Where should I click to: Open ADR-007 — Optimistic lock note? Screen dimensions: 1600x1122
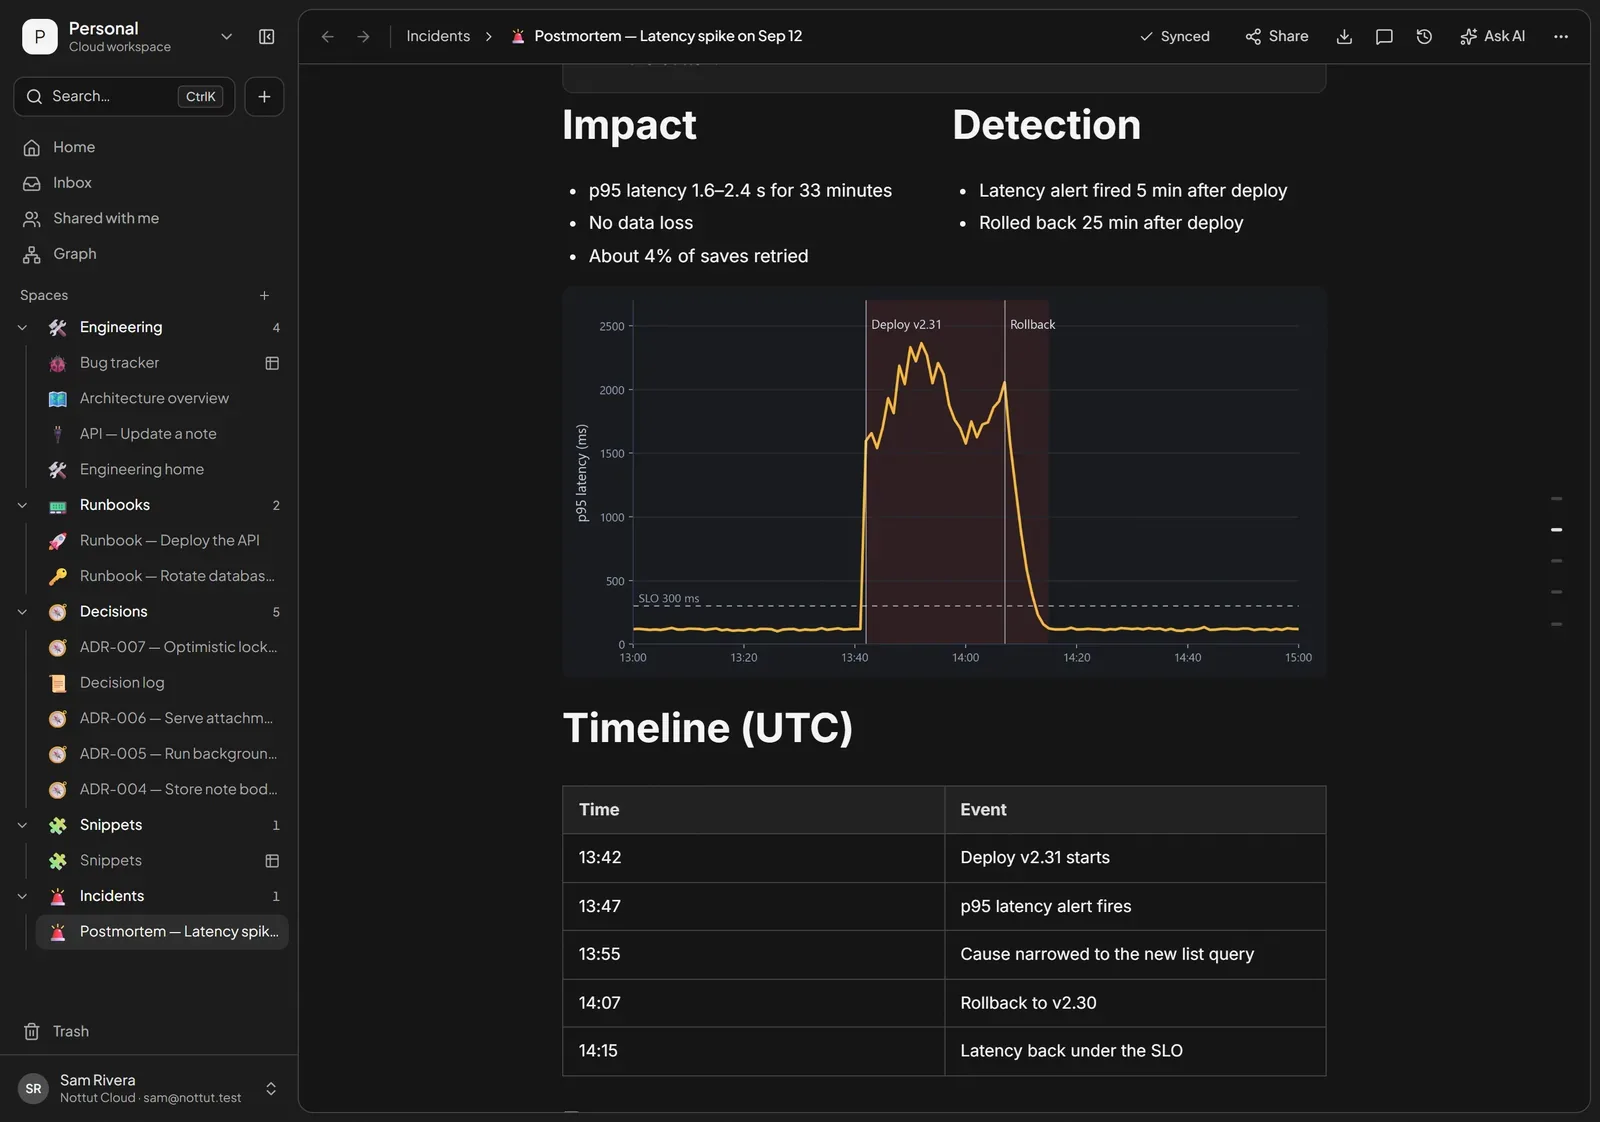[162, 648]
